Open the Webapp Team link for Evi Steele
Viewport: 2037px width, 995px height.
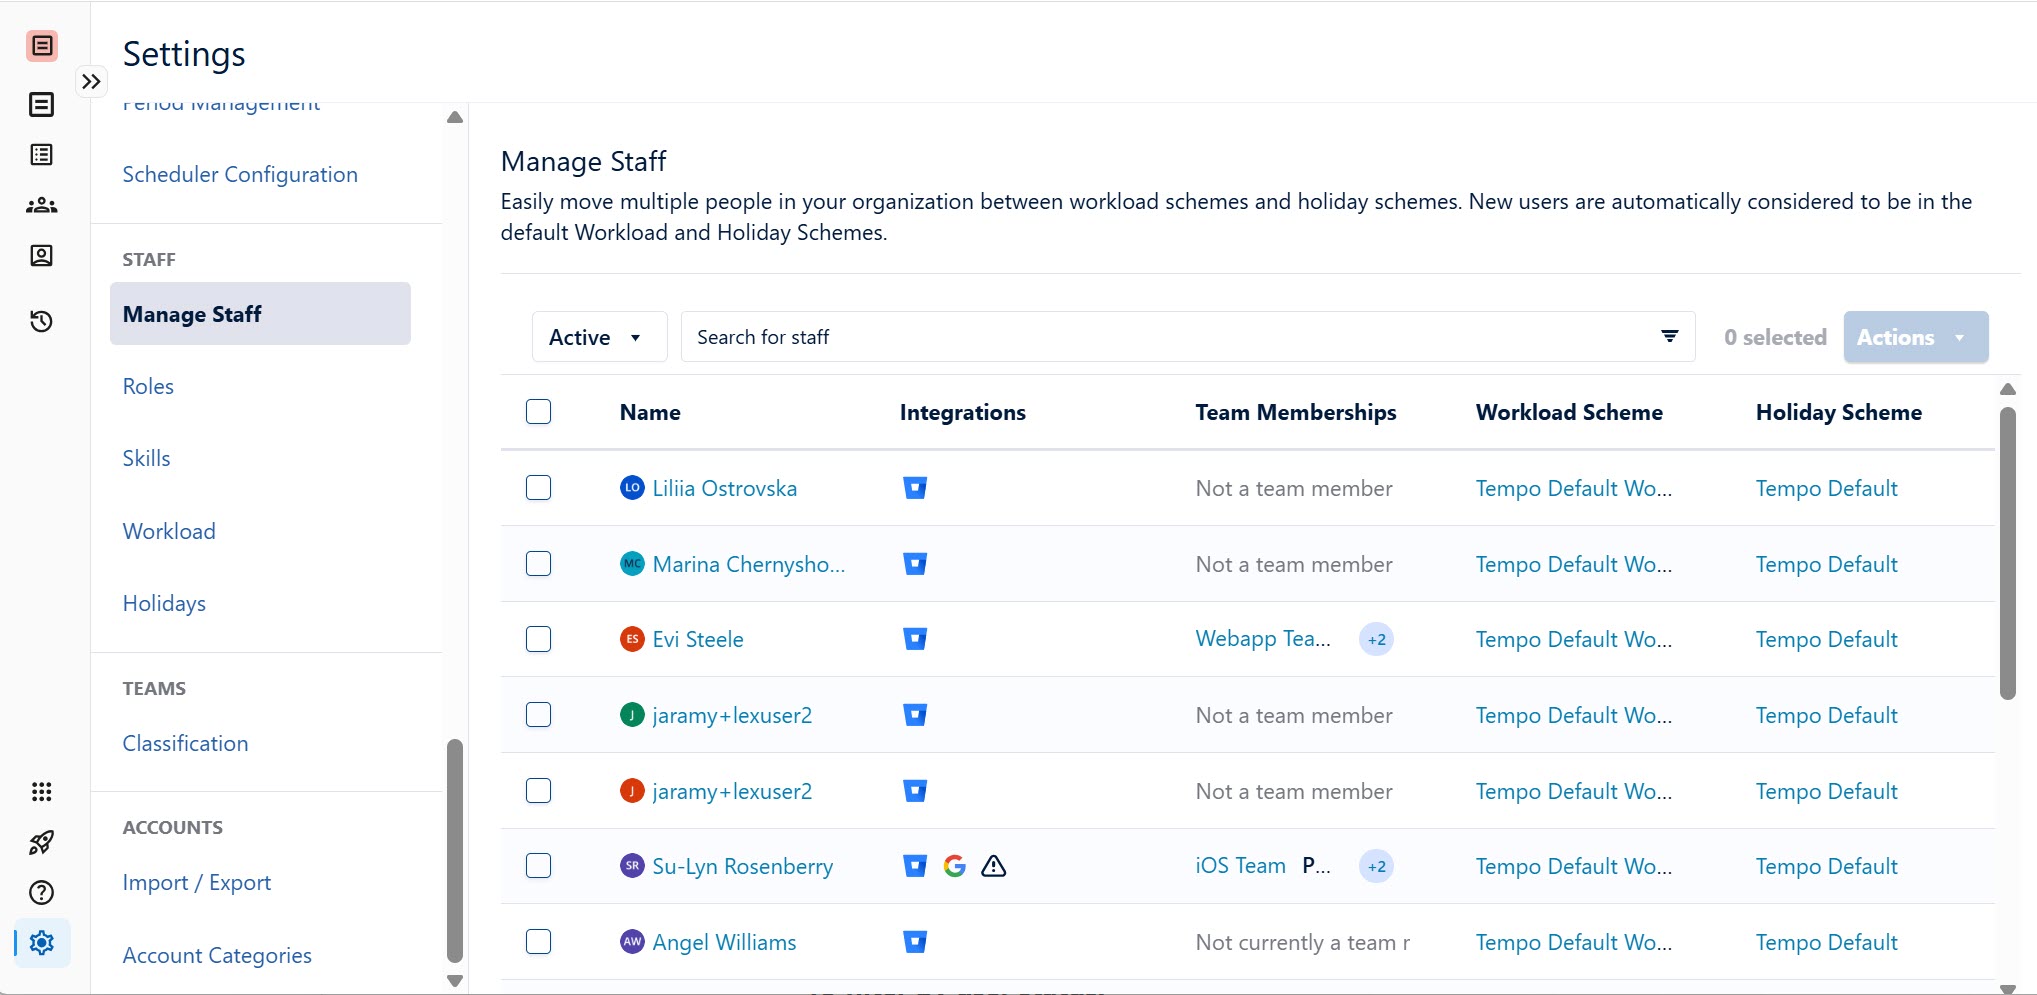coord(1261,638)
